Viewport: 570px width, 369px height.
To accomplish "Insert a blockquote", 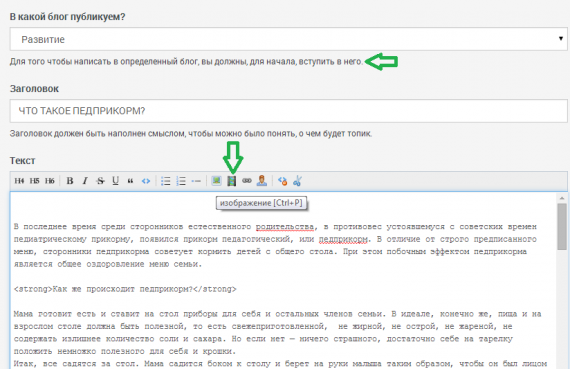I will click(x=130, y=181).
